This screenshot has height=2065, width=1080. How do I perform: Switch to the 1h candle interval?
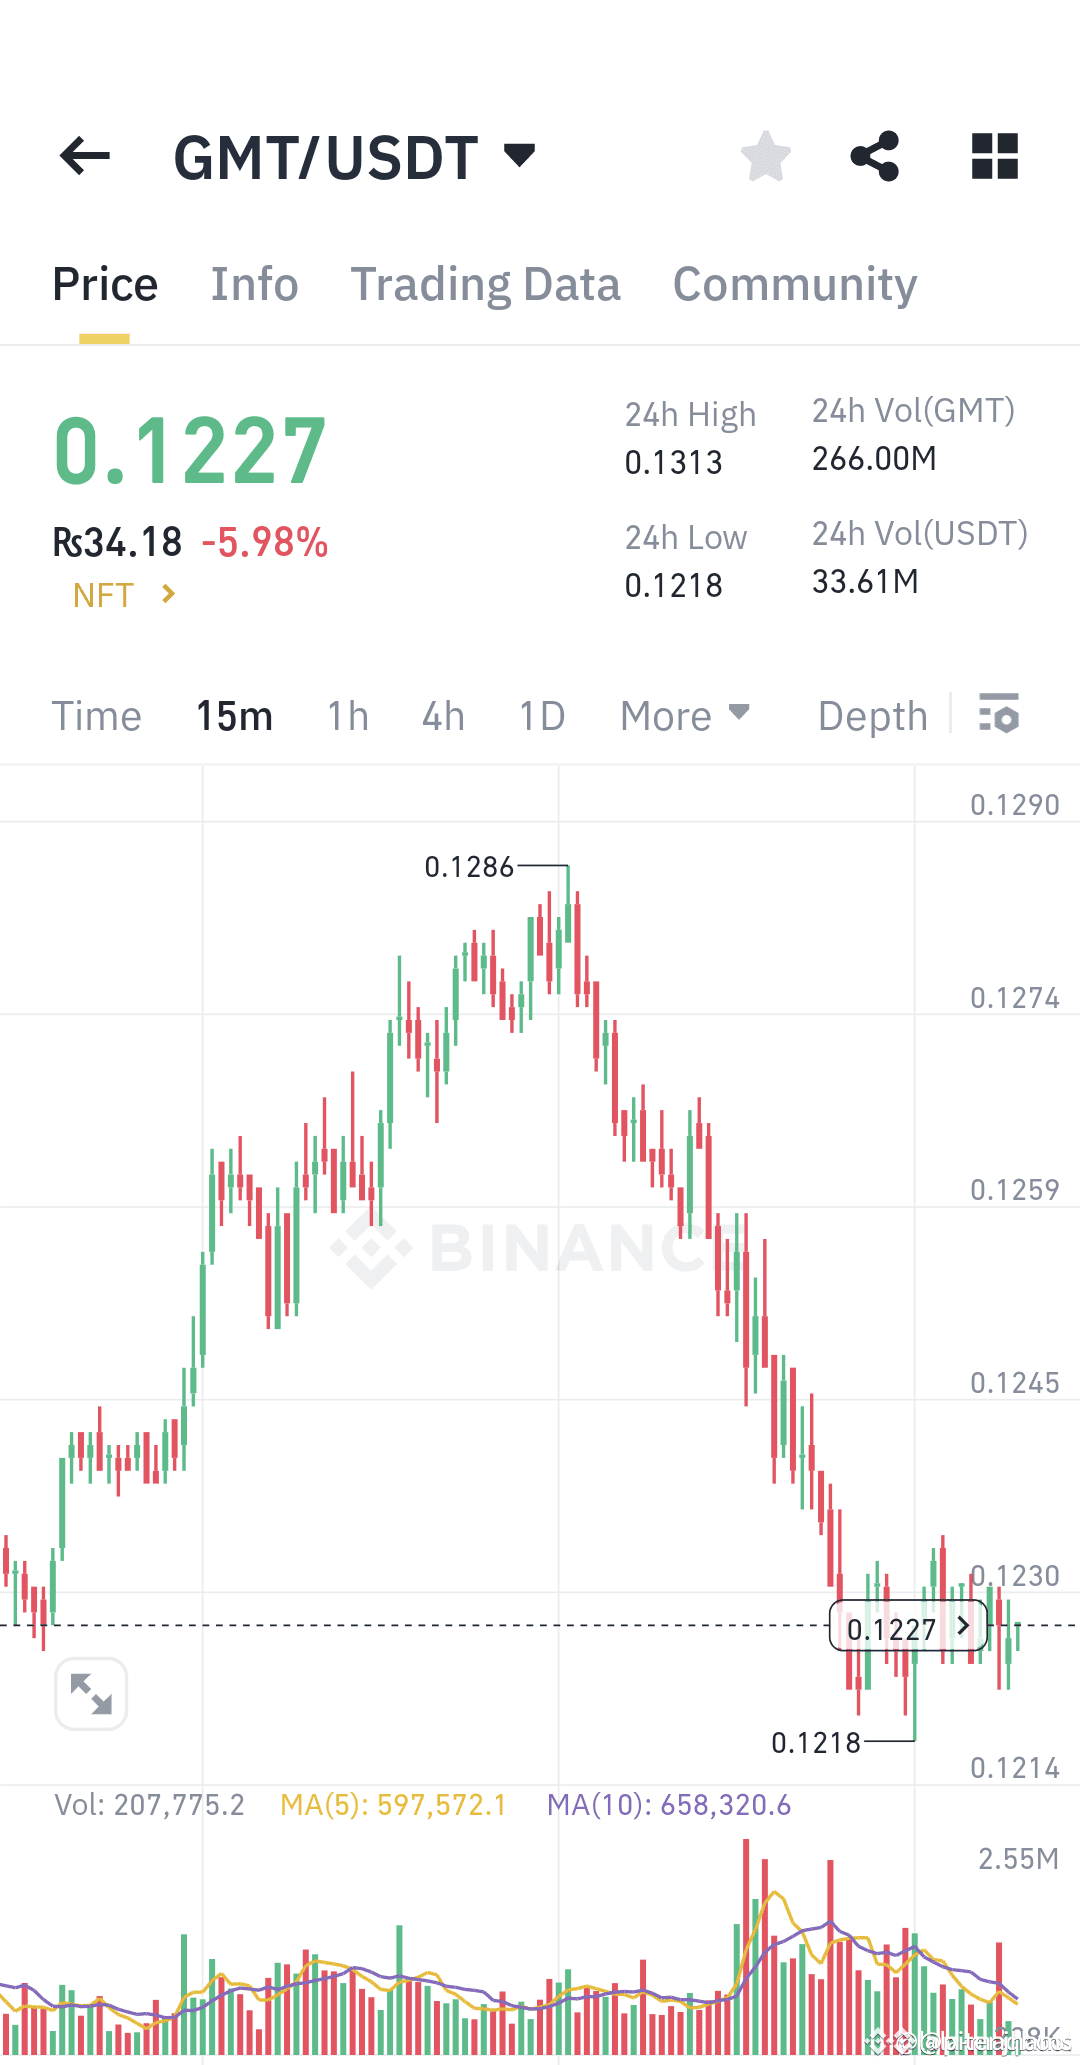point(347,715)
